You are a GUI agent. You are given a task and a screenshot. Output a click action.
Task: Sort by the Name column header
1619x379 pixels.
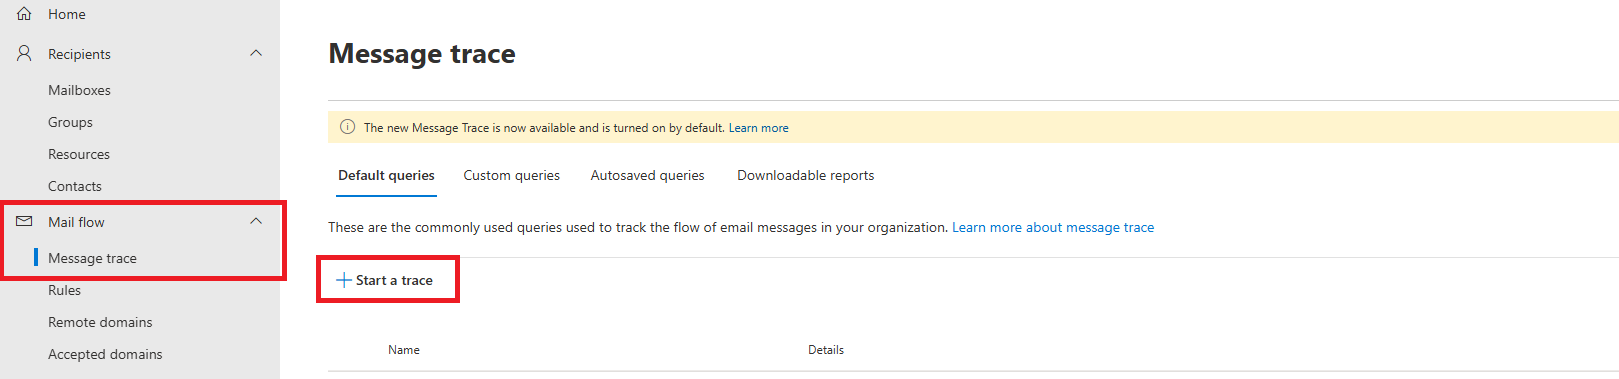point(404,350)
